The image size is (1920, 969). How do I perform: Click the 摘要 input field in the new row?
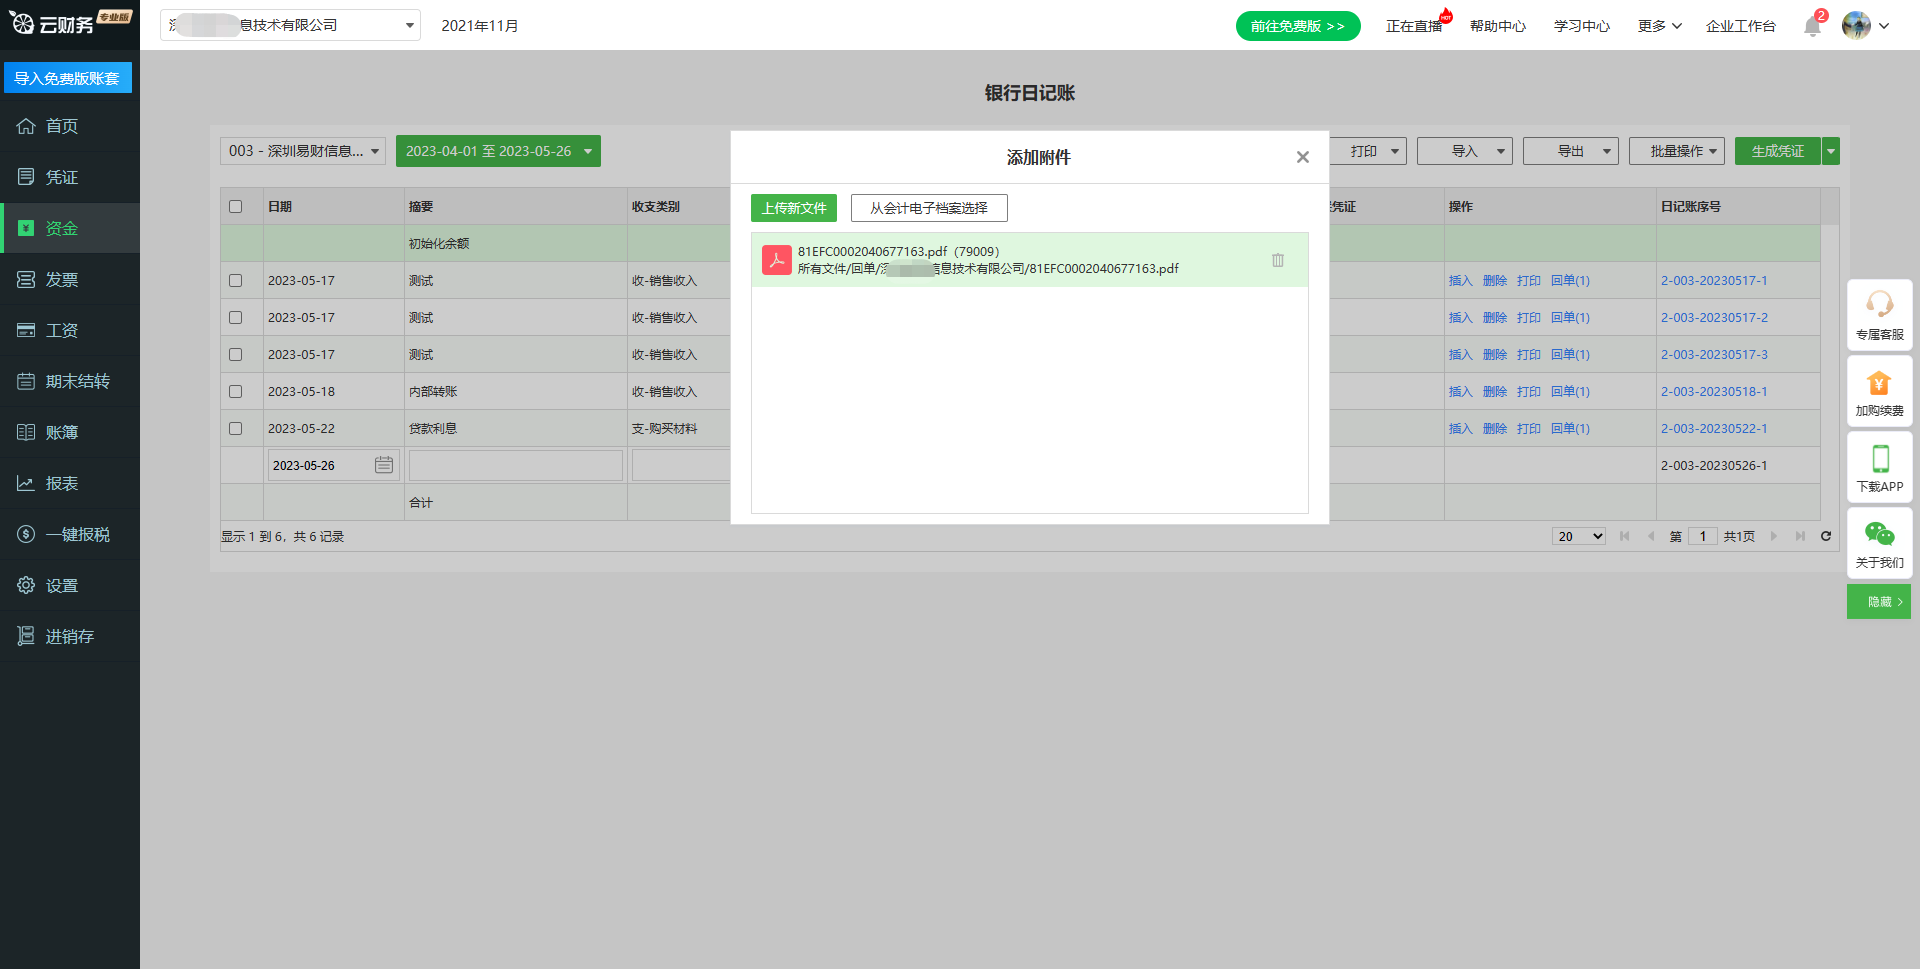(516, 465)
